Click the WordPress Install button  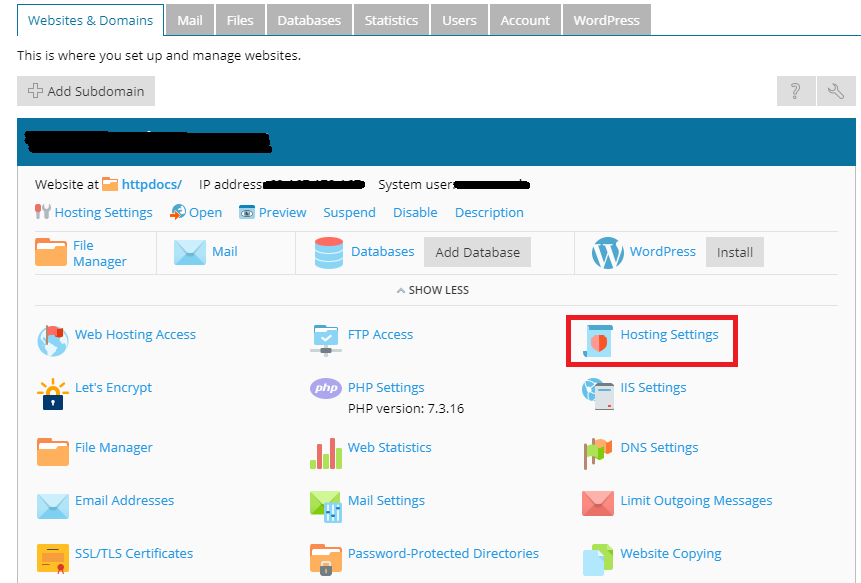(x=735, y=252)
